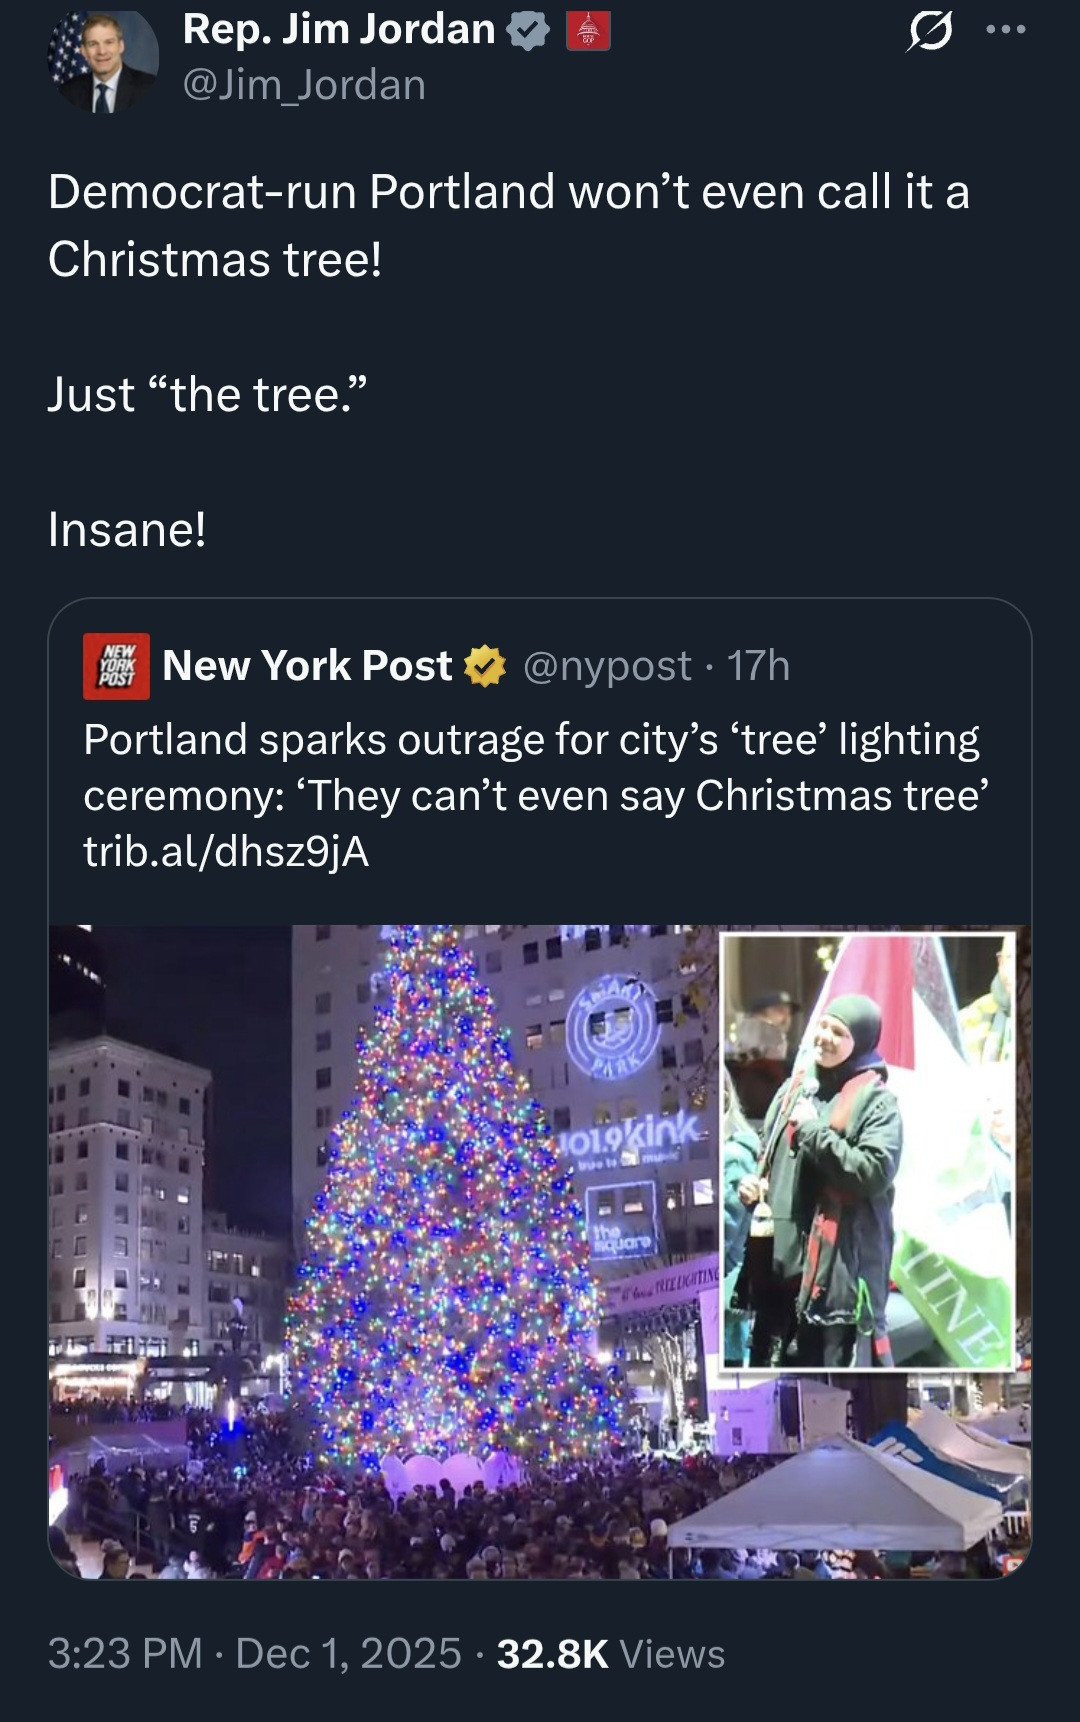Open Grok via the slashed-circle icon

929,31
